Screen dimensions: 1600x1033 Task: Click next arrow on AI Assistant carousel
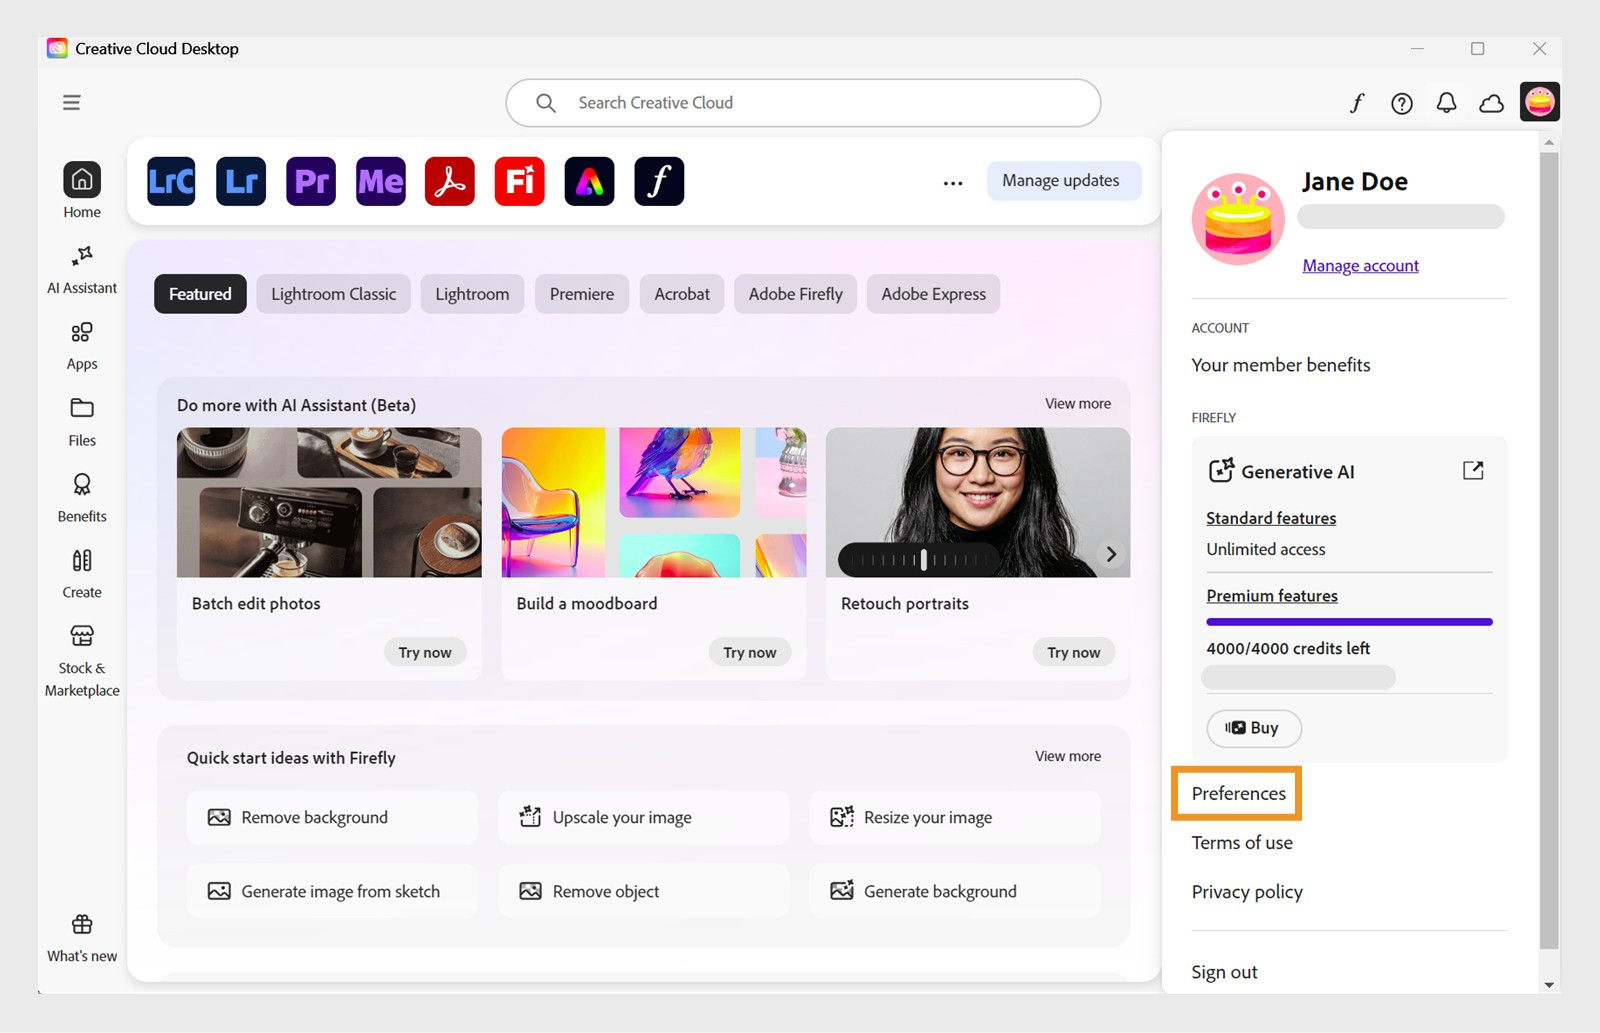point(1111,554)
